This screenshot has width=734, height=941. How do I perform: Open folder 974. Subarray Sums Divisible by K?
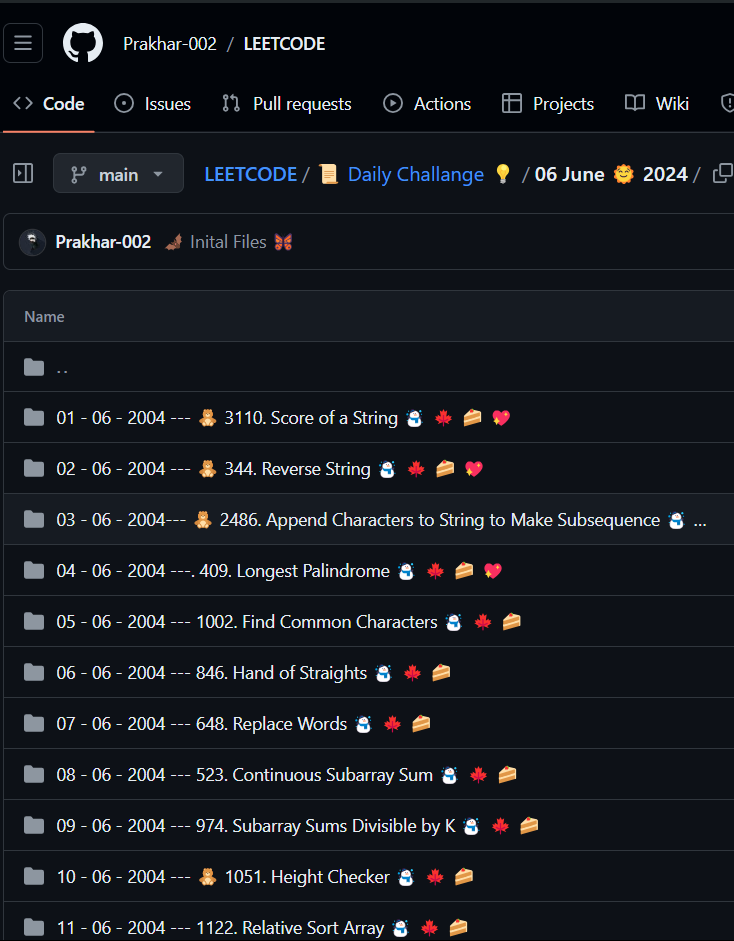pos(298,826)
